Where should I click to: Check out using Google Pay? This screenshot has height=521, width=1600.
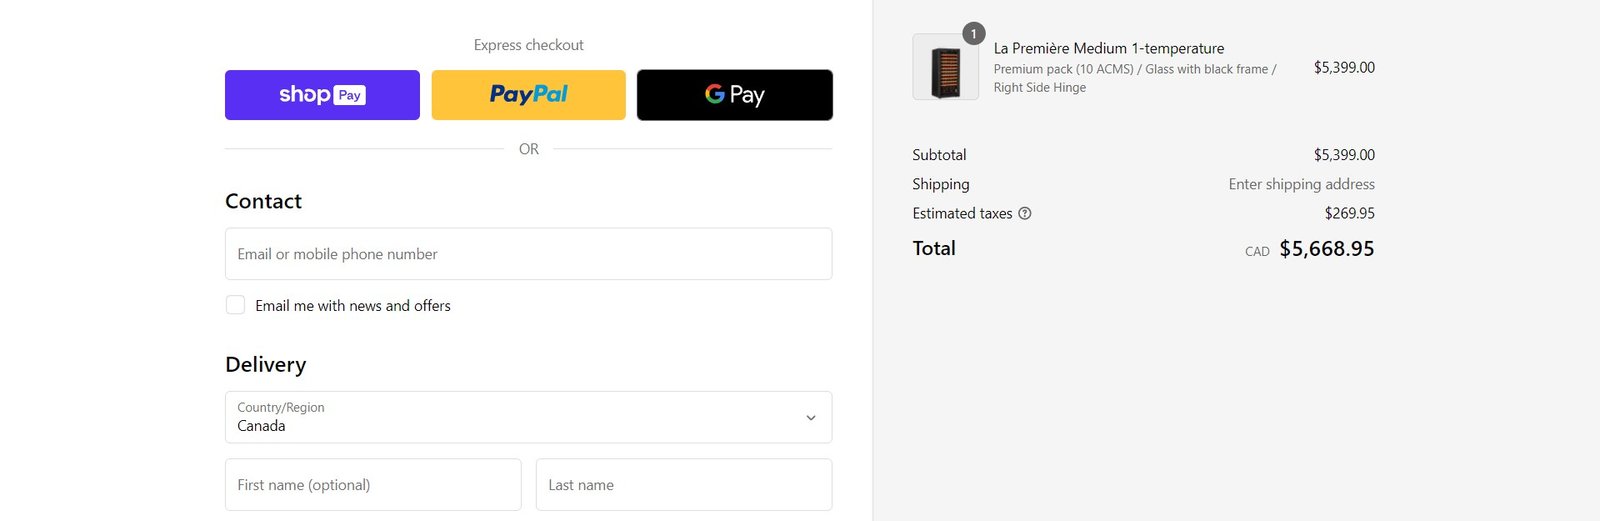coord(734,95)
